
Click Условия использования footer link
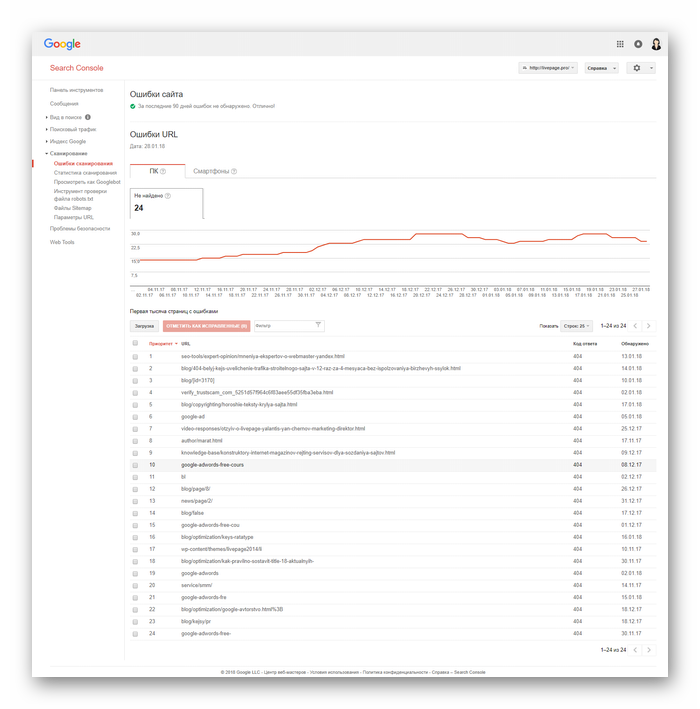[334, 672]
